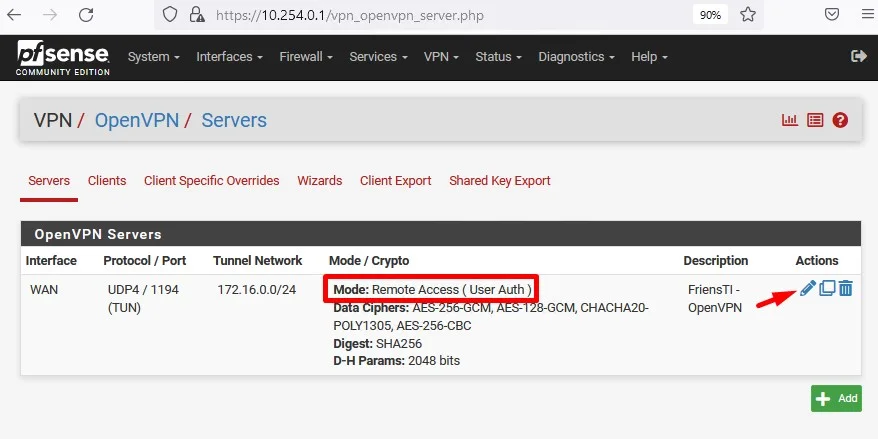Reset the 90% zoom level indicator
This screenshot has height=439, width=878.
pyautogui.click(x=710, y=15)
